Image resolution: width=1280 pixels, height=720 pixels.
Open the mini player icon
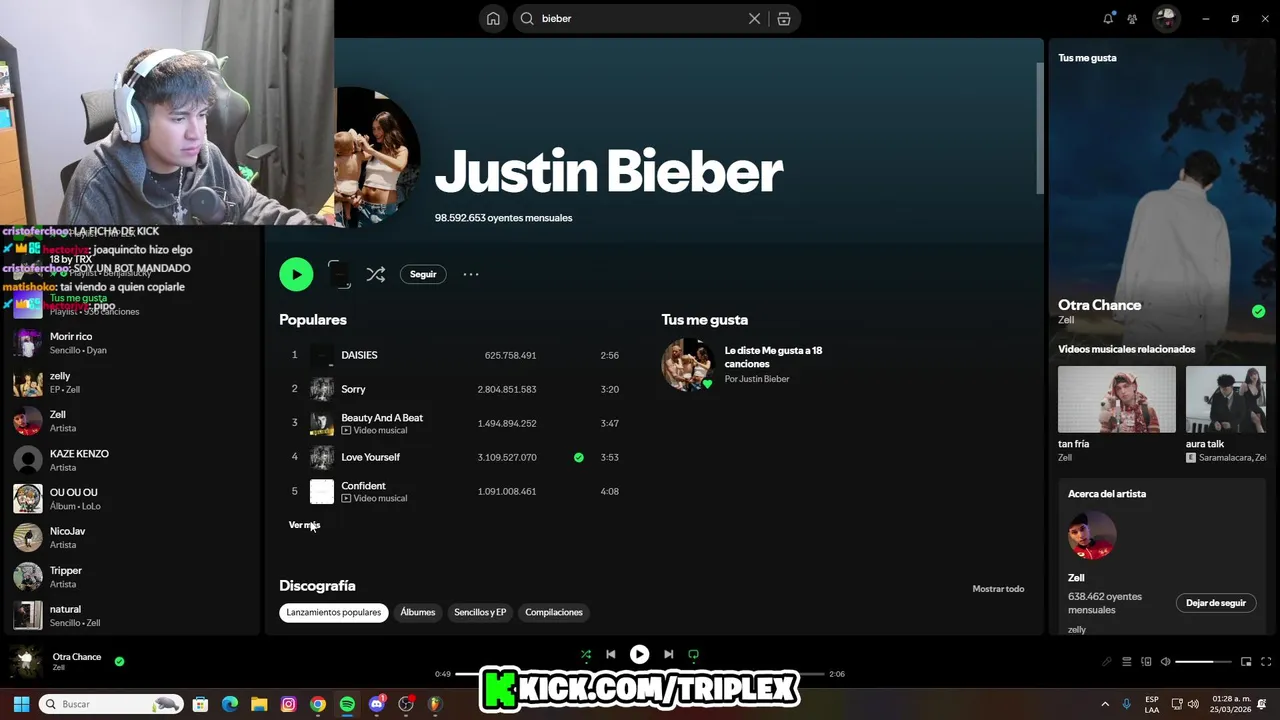coord(1246,661)
